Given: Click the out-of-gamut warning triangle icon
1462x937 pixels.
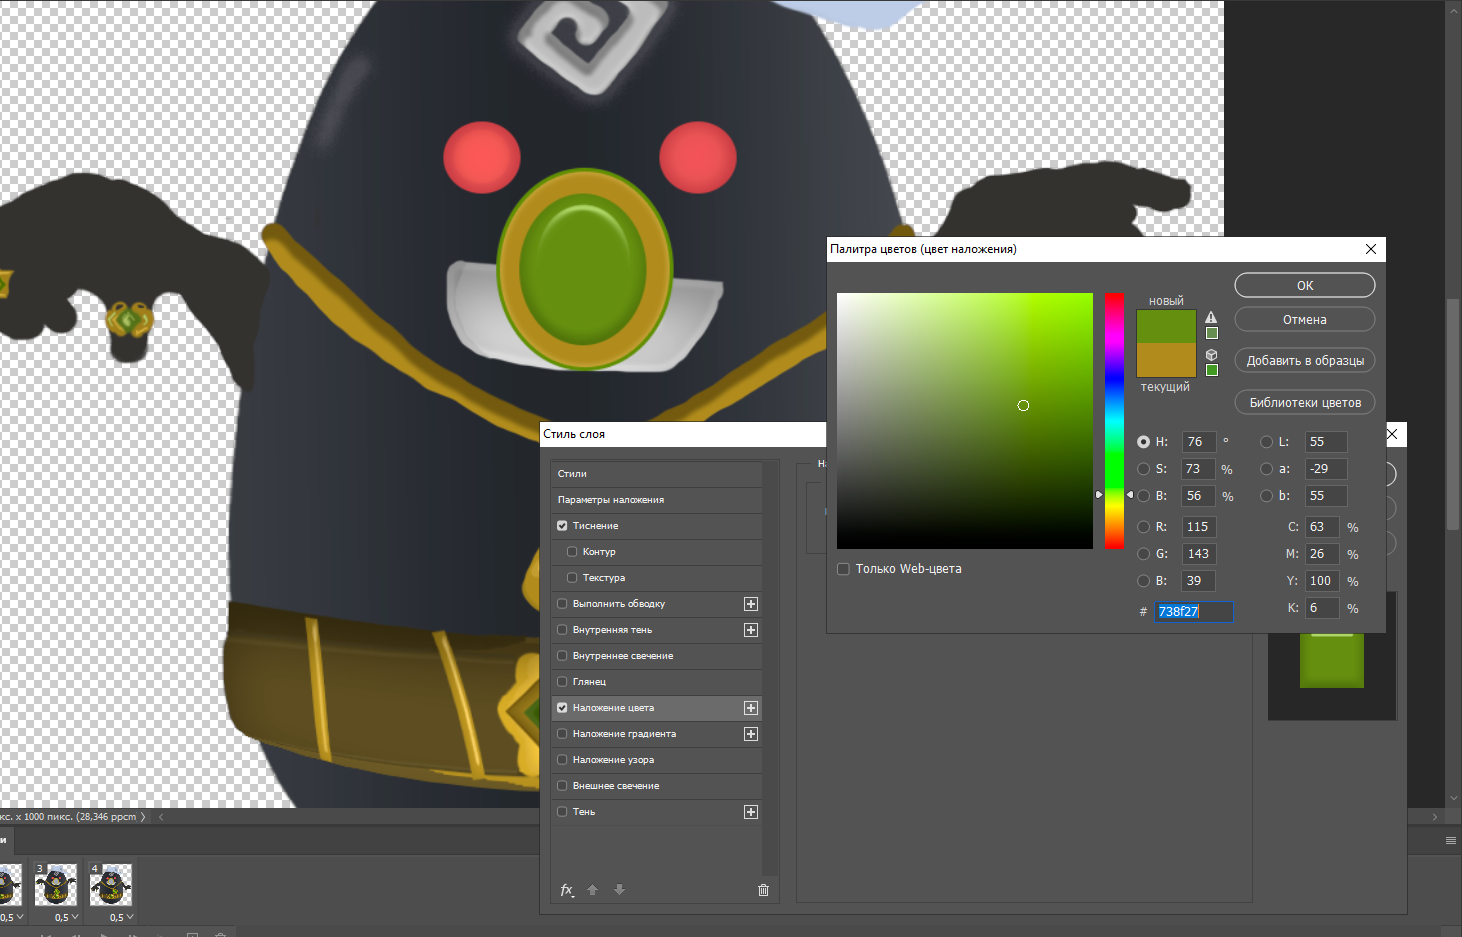Looking at the screenshot, I should (1211, 318).
